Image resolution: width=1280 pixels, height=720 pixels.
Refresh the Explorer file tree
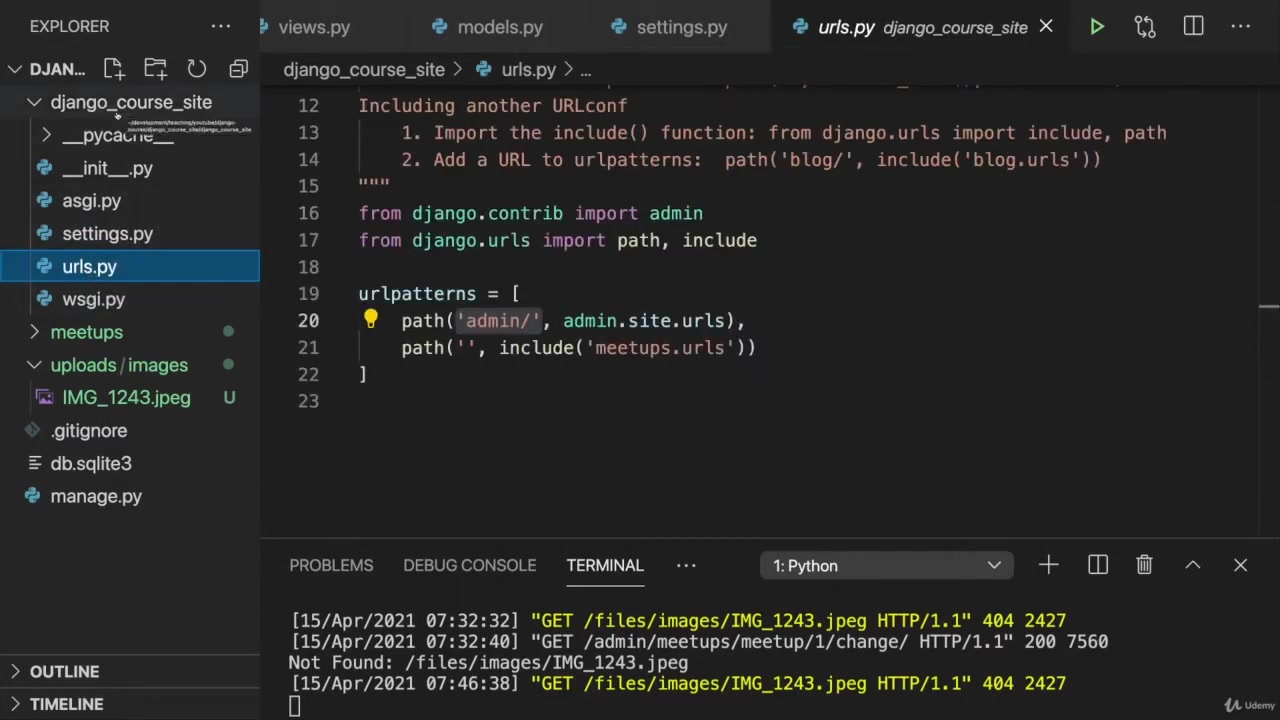point(197,69)
